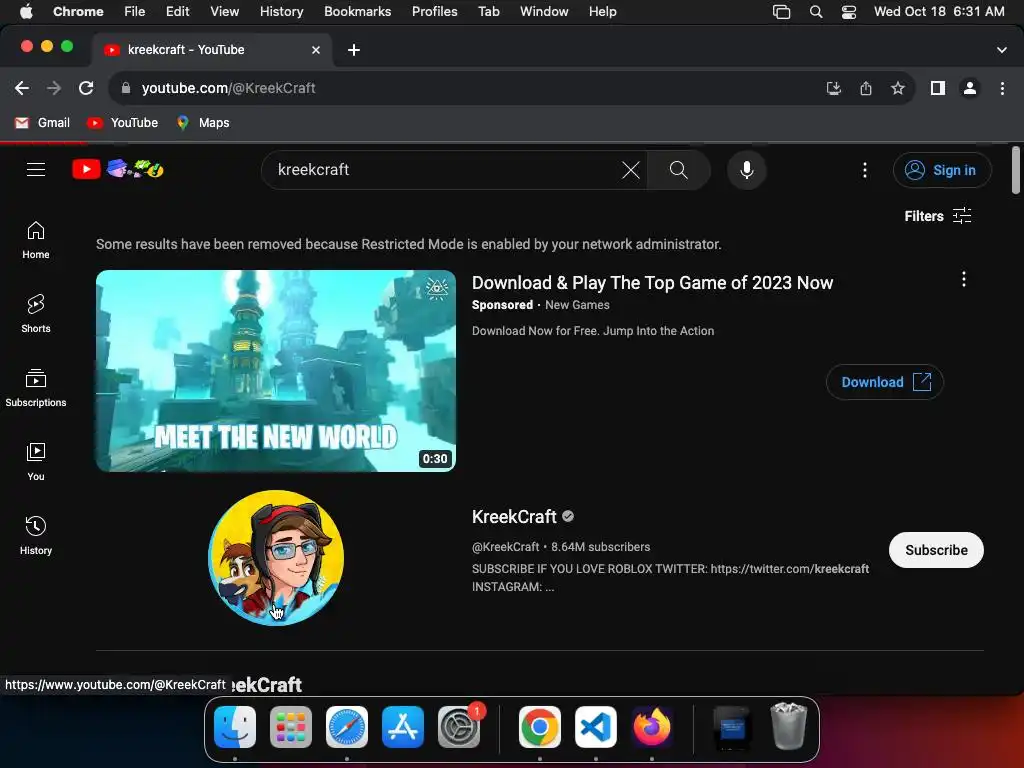Screen dimensions: 1024x768
Task: Open the YouTube bookmark
Action: 123,123
